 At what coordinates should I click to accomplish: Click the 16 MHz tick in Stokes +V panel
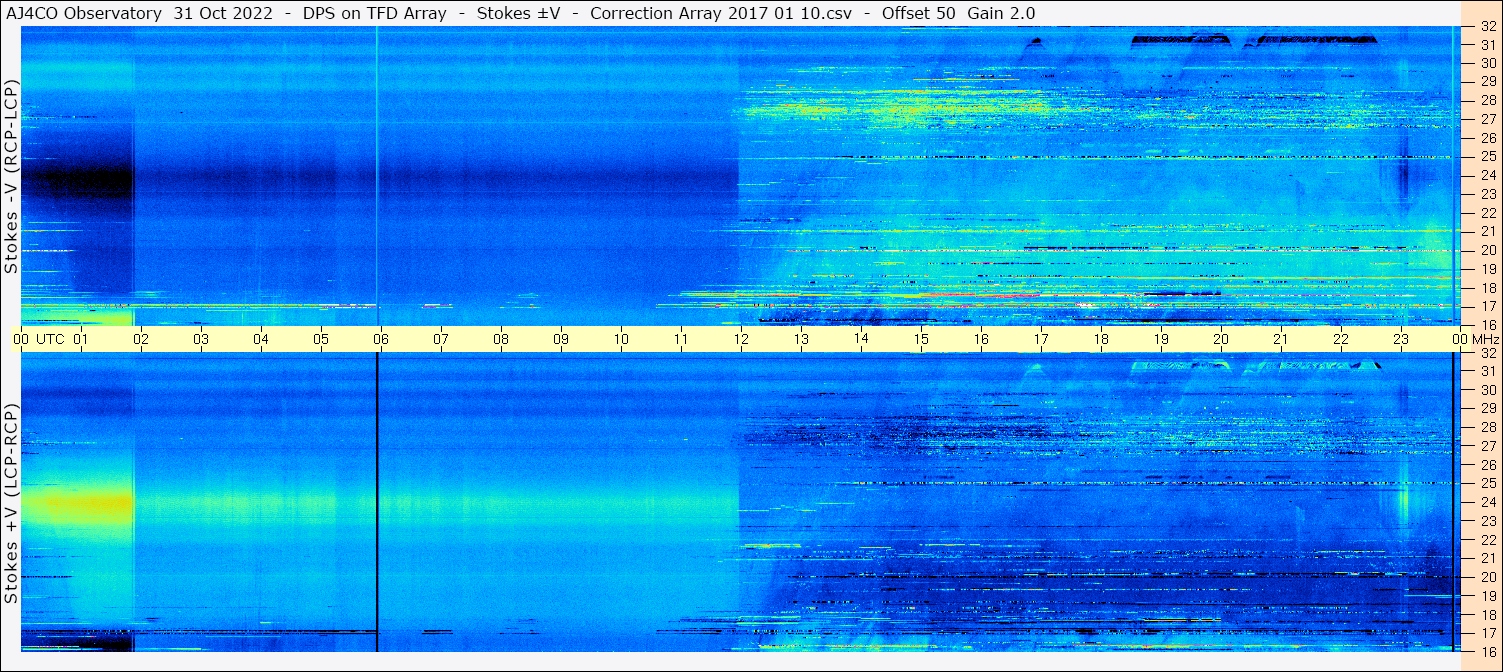1487,651
